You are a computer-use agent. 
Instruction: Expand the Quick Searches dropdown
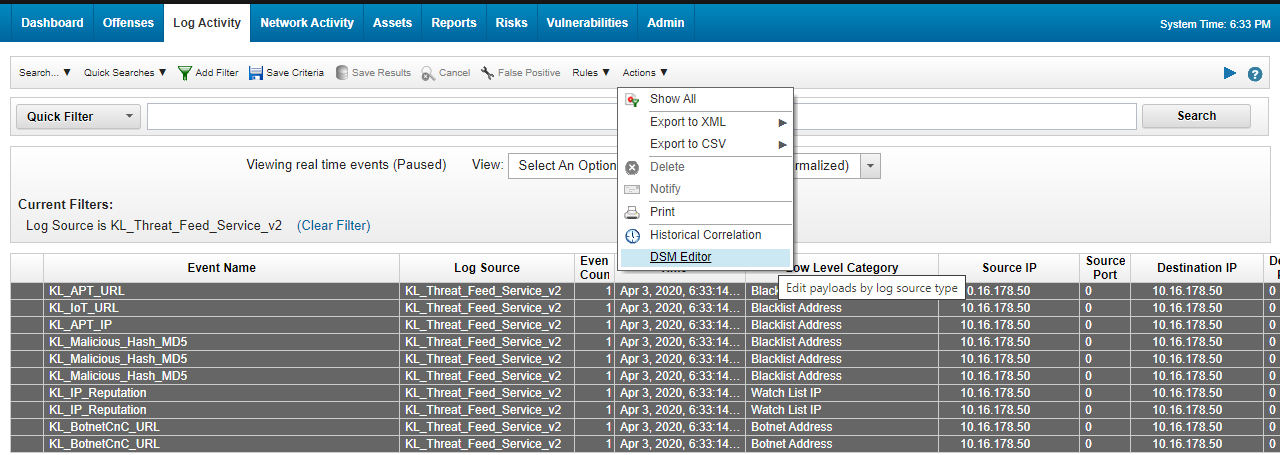click(125, 73)
